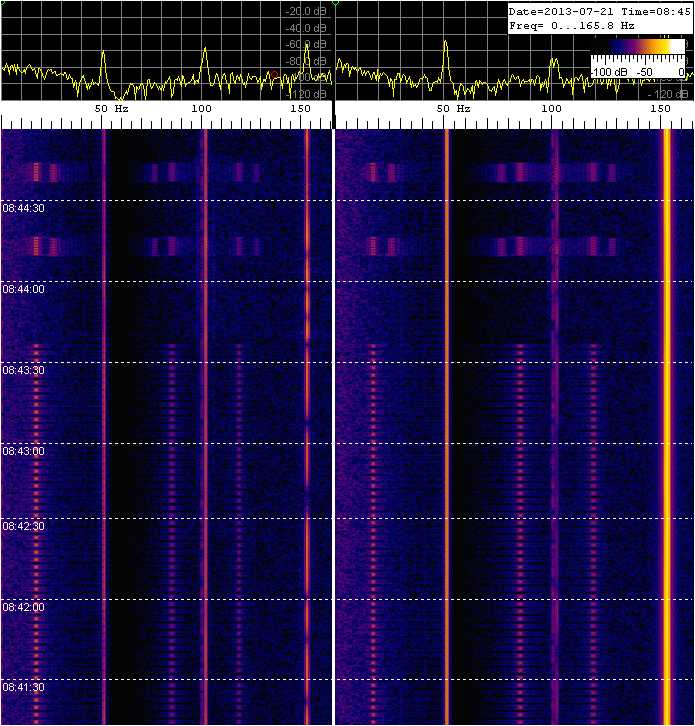The image size is (695, 726).
Task: Click the 50 Hz label on left frequency axis
Action: tap(111, 108)
